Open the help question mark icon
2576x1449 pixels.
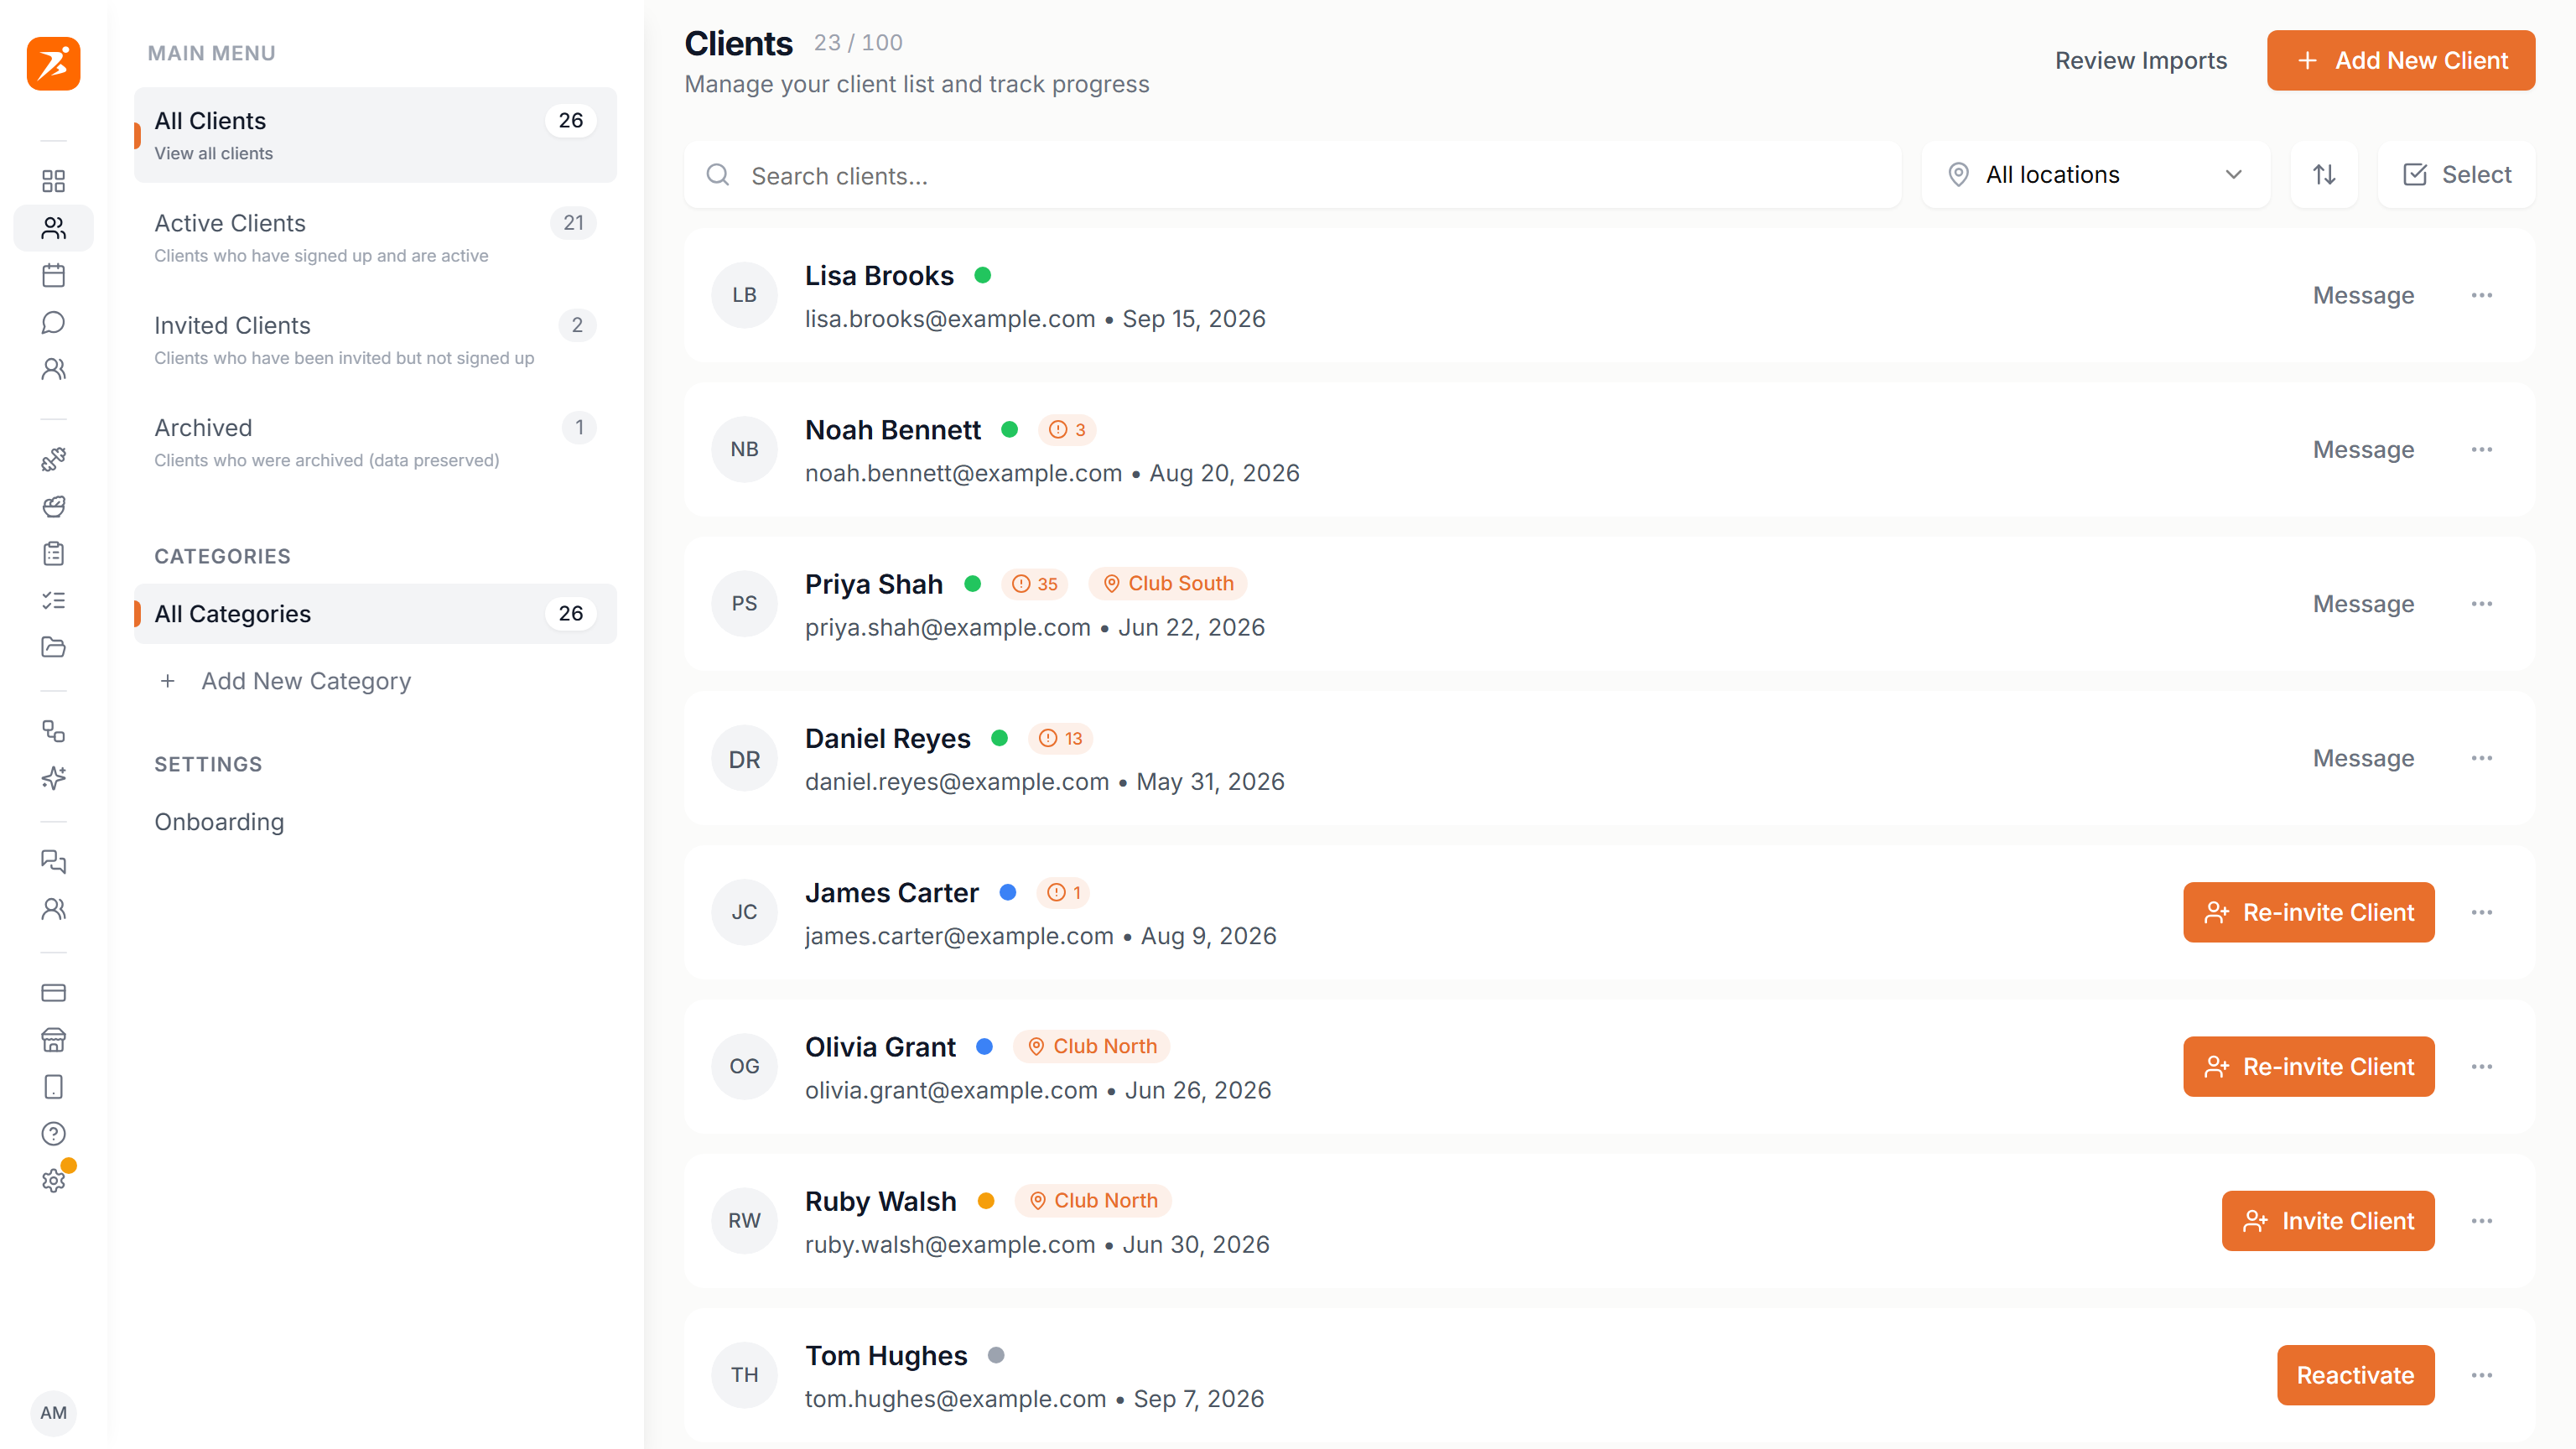pyautogui.click(x=53, y=1134)
